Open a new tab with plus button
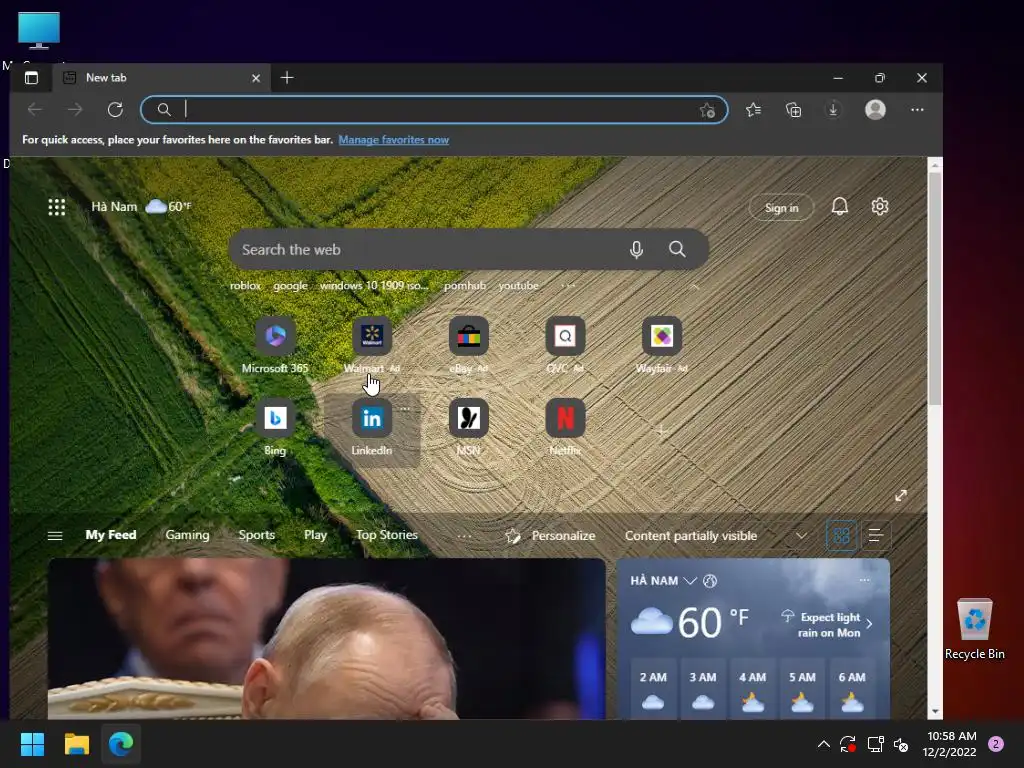The height and width of the screenshot is (768, 1024). click(x=287, y=78)
